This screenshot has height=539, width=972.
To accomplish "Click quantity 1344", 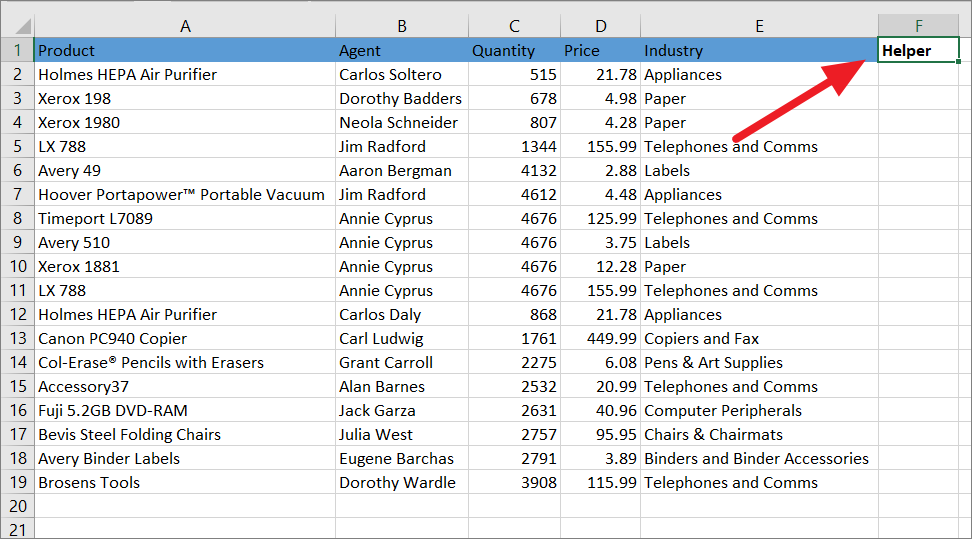I will point(515,146).
